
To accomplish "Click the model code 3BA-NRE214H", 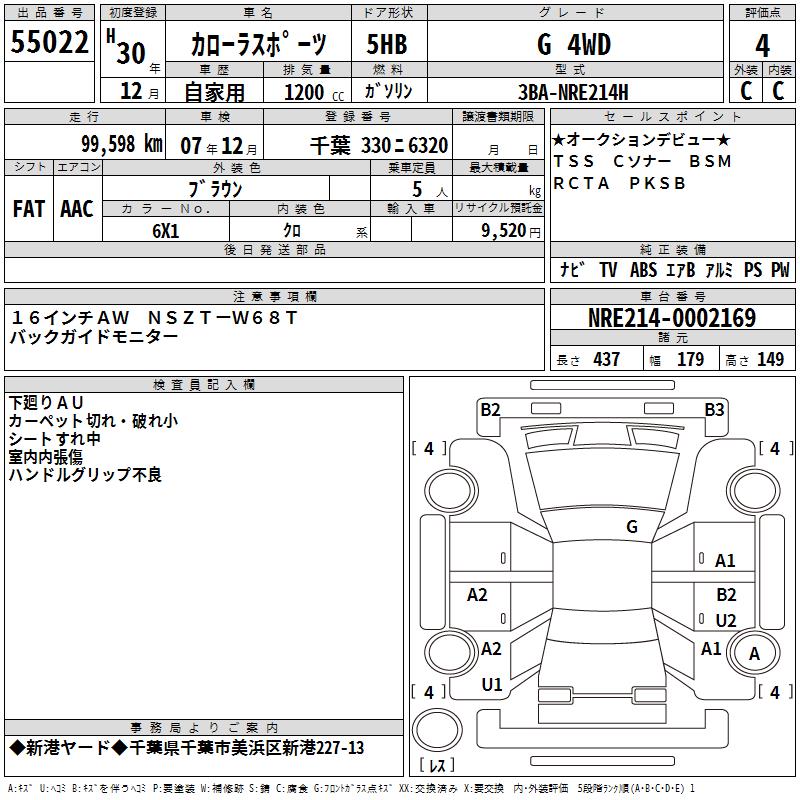I will (x=573, y=92).
